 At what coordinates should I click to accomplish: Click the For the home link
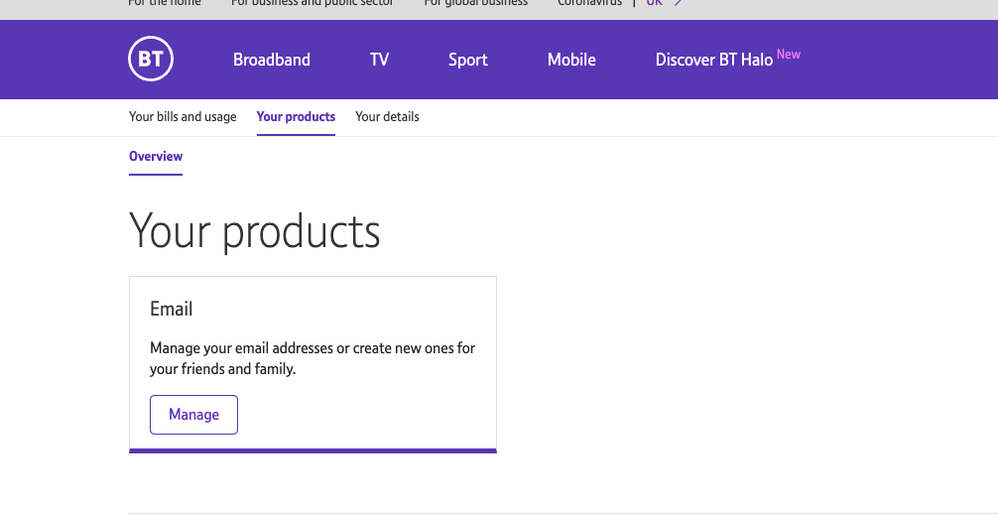pyautogui.click(x=164, y=4)
